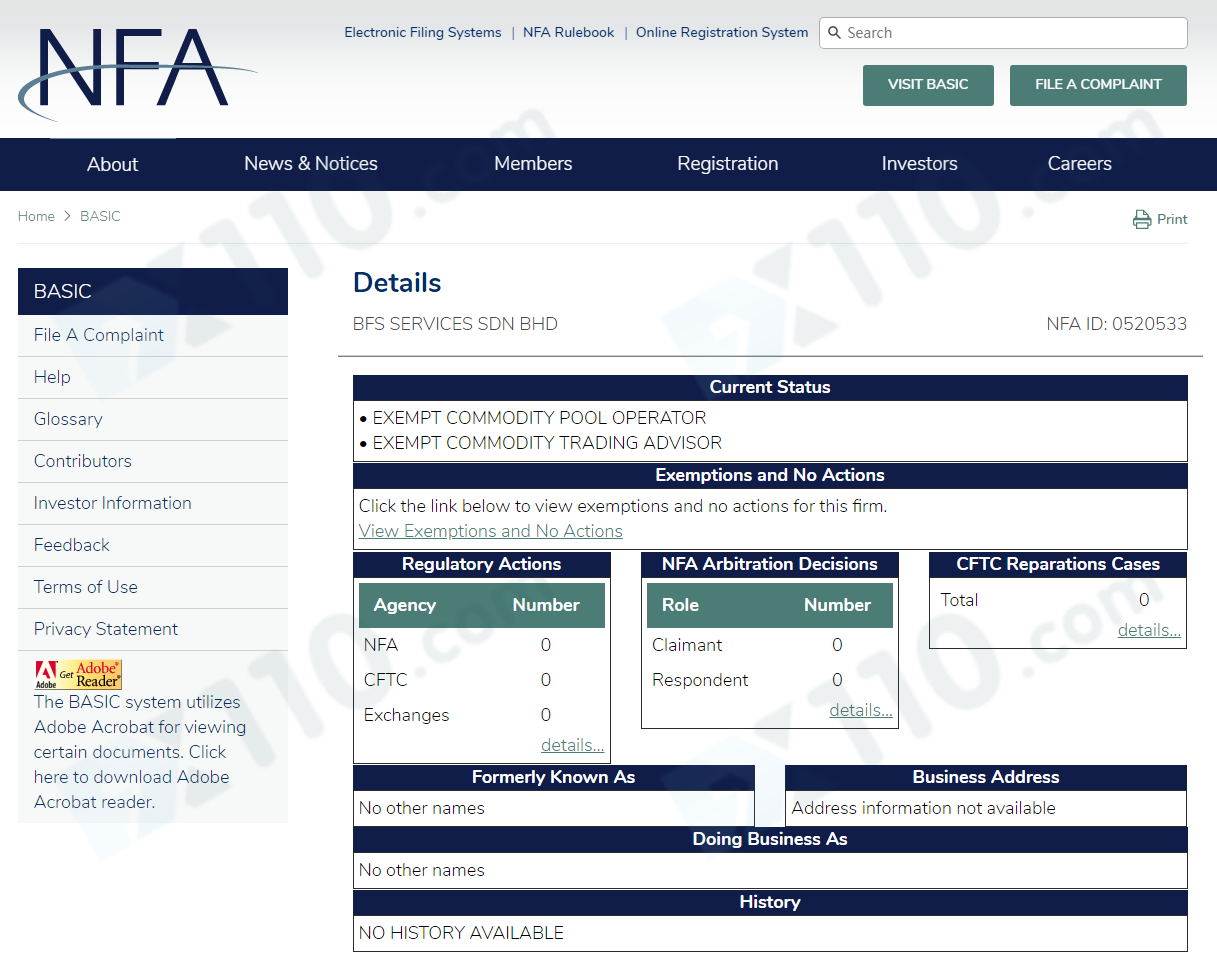Open the Members menu
This screenshot has width=1217, height=962.
533,164
